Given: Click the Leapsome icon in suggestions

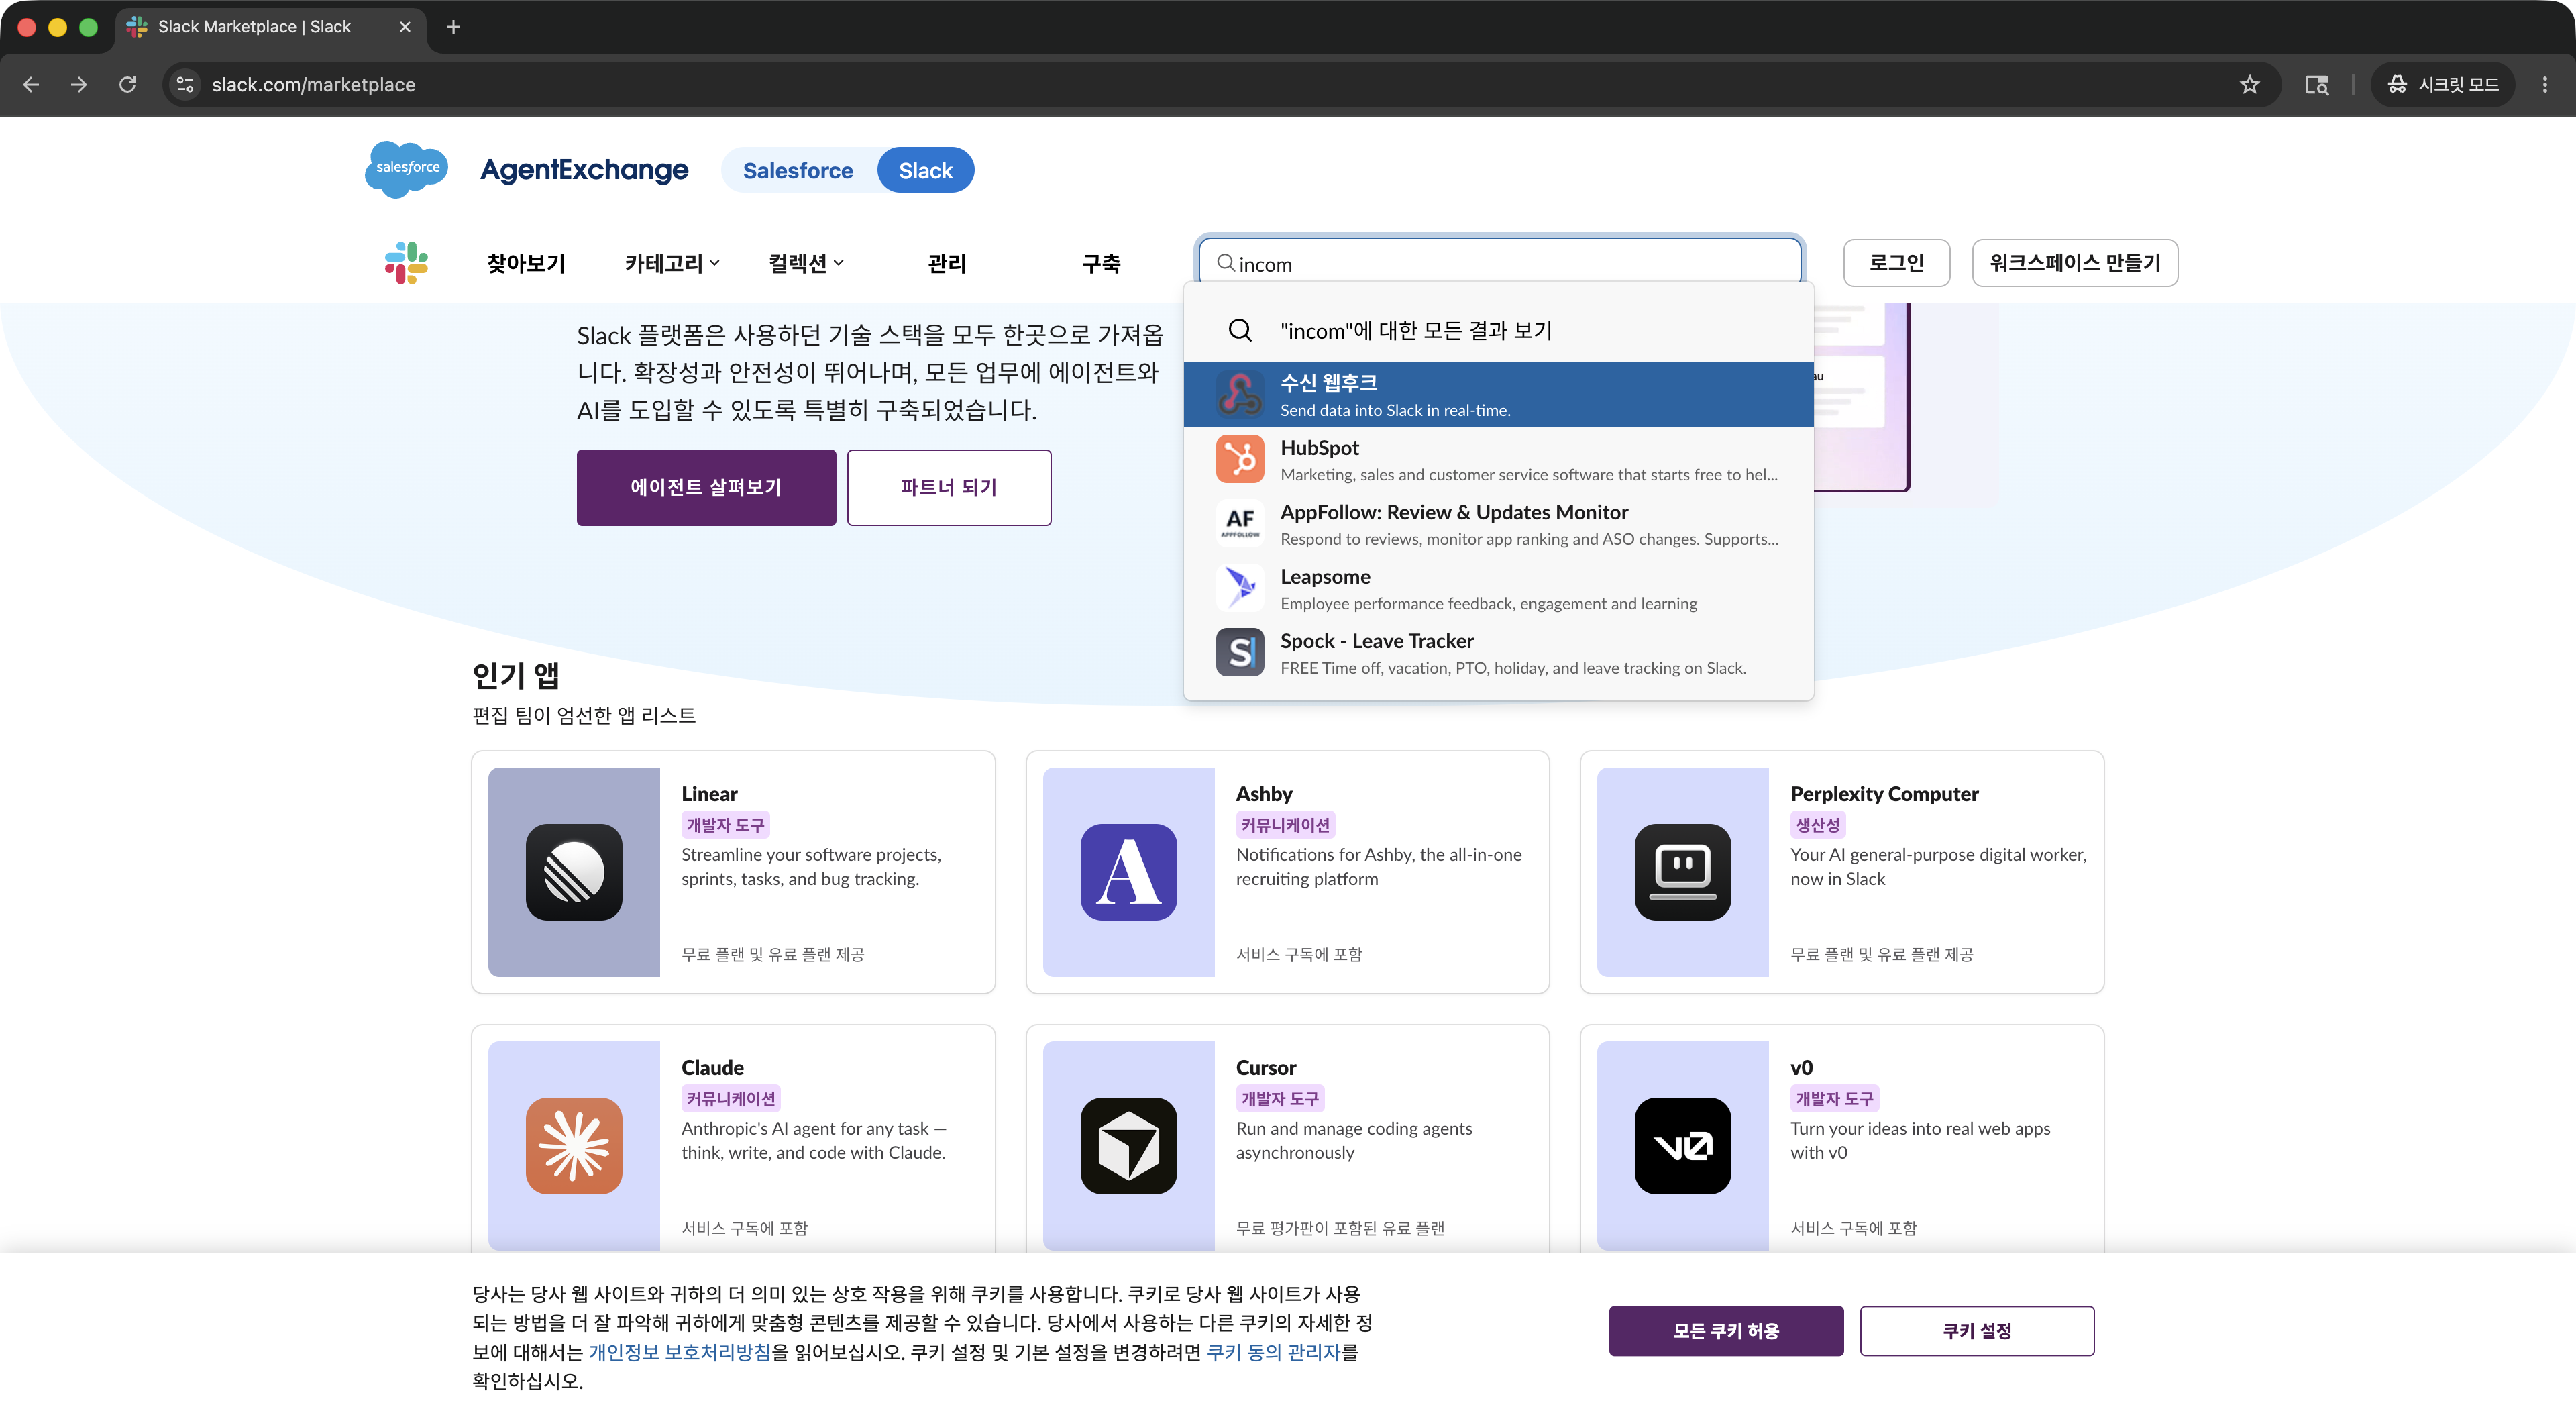Looking at the screenshot, I should [1240, 588].
